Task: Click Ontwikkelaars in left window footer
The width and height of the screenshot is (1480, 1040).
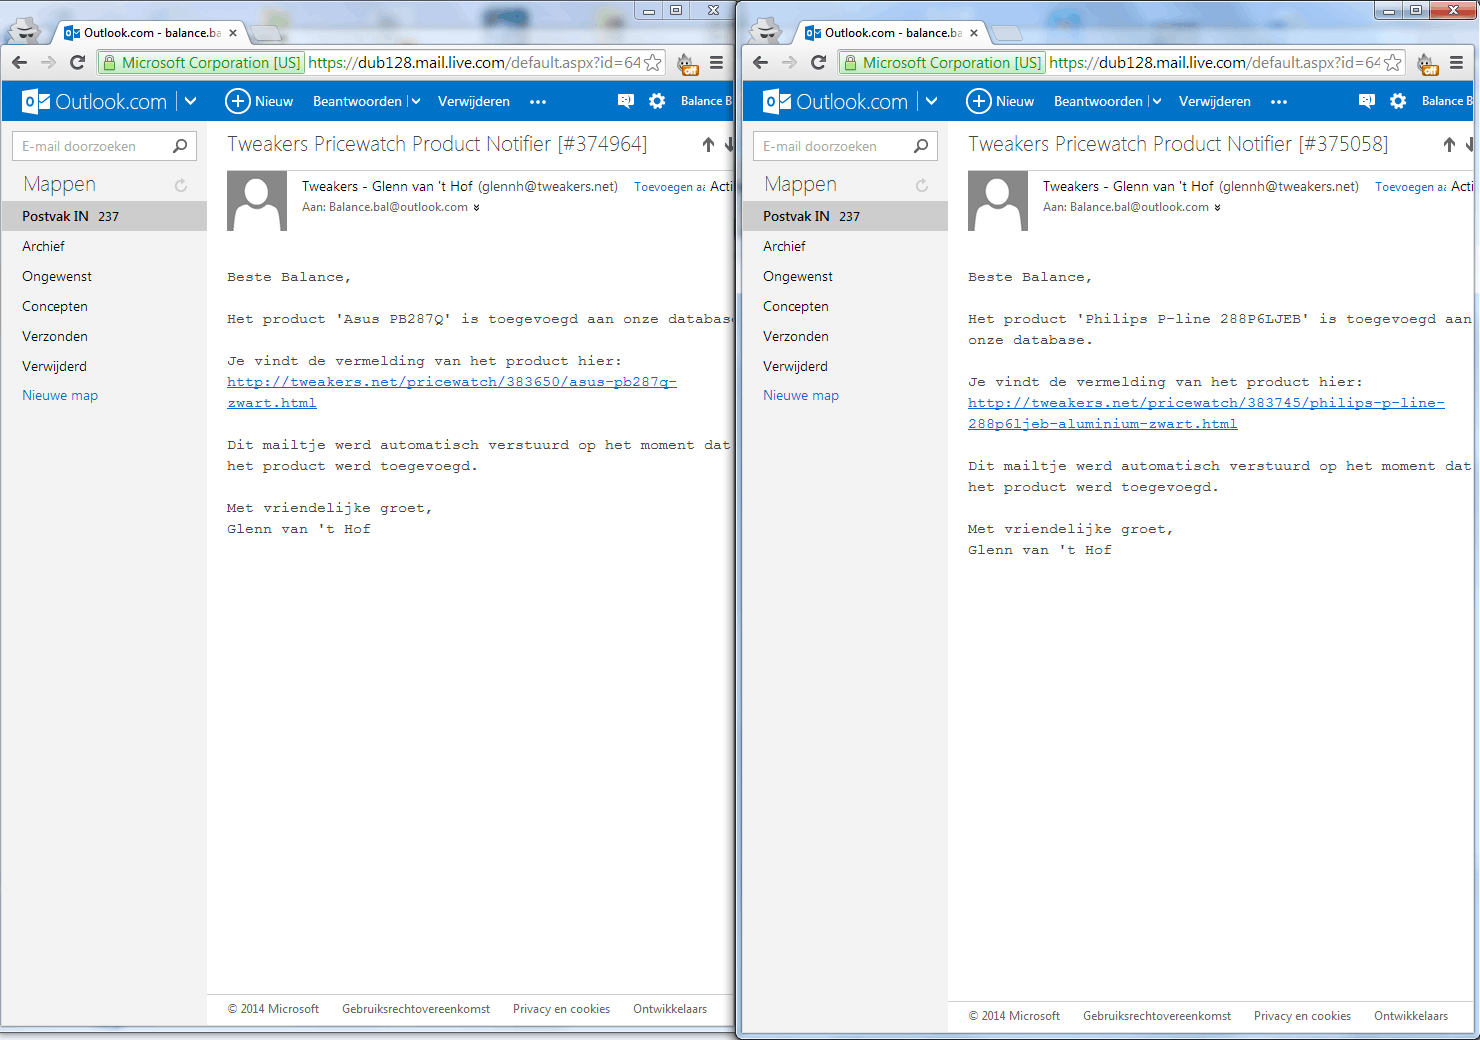Action: [x=670, y=1009]
